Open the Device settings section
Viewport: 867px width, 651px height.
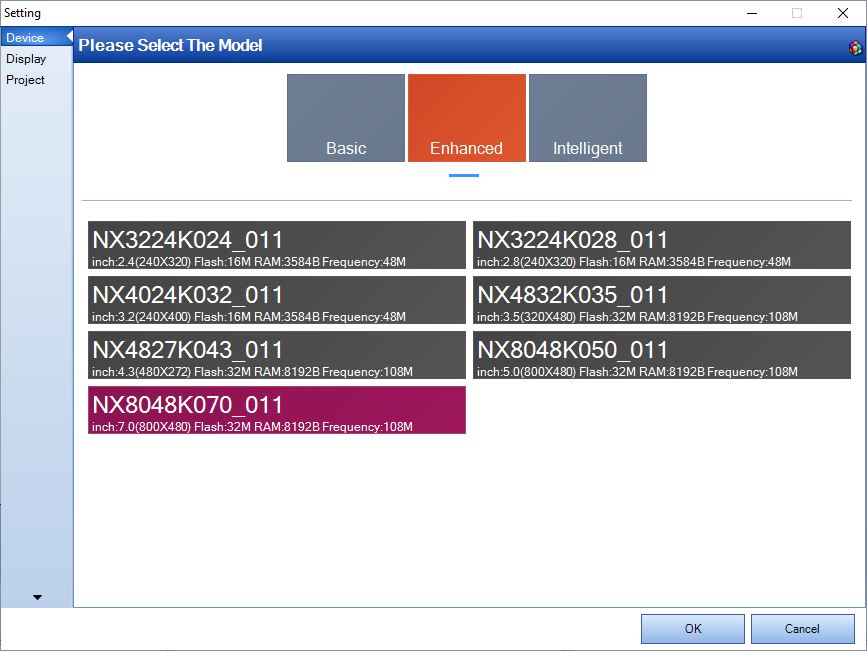tap(25, 38)
